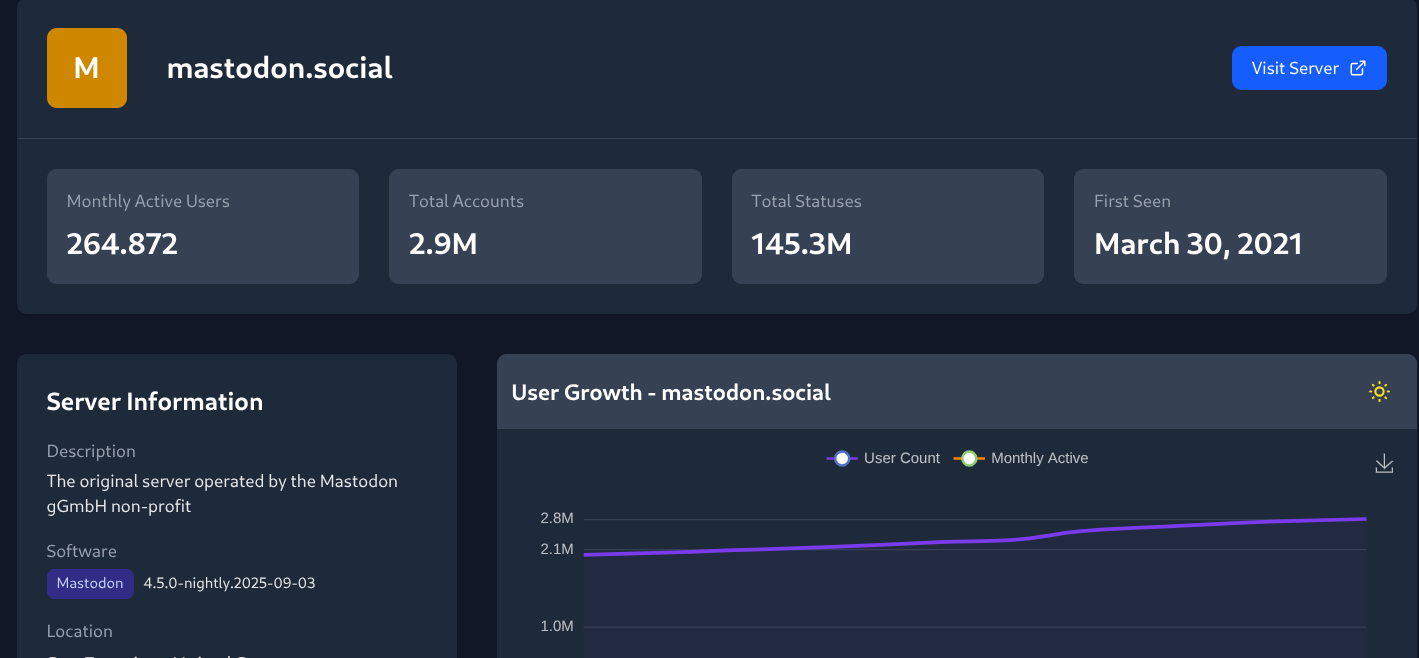
Task: Select the server description text
Action: tap(222, 494)
